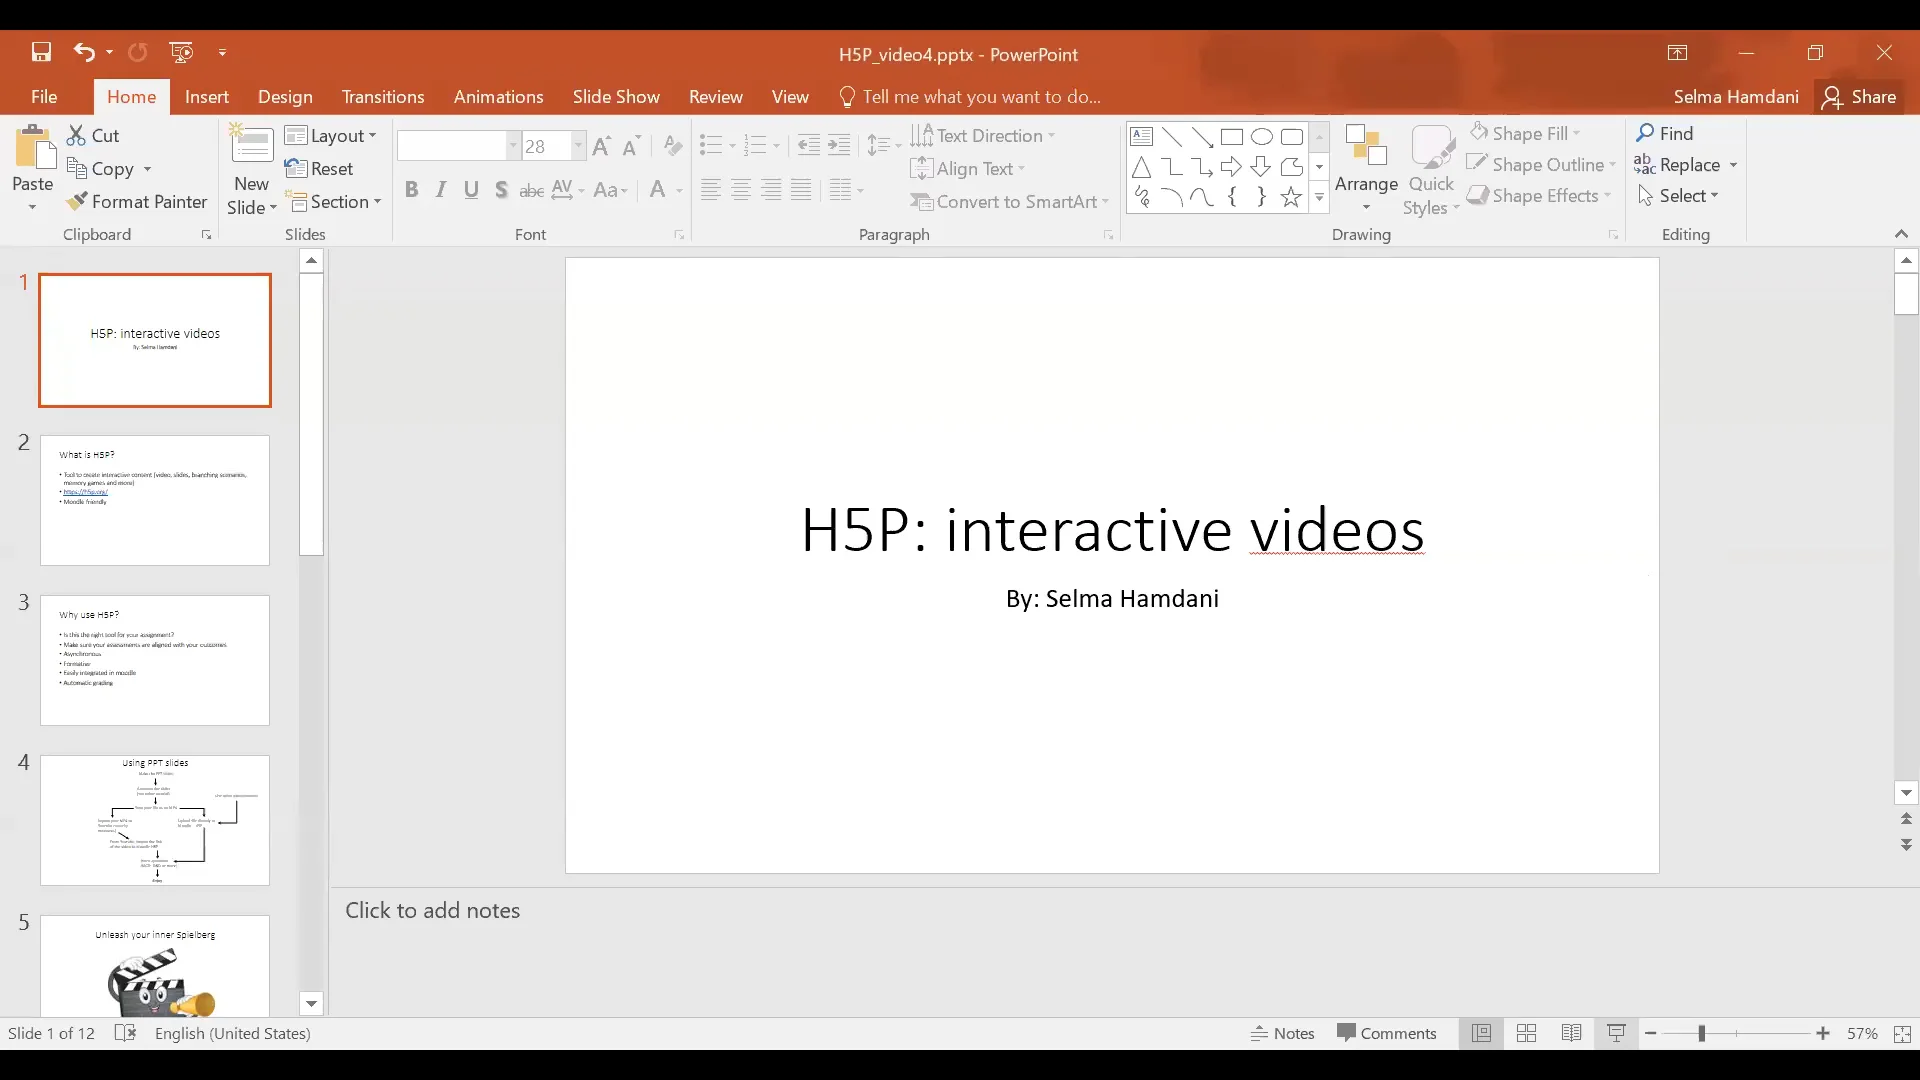Activate the Format Painter brush
The height and width of the screenshot is (1080, 1920).
tap(137, 201)
